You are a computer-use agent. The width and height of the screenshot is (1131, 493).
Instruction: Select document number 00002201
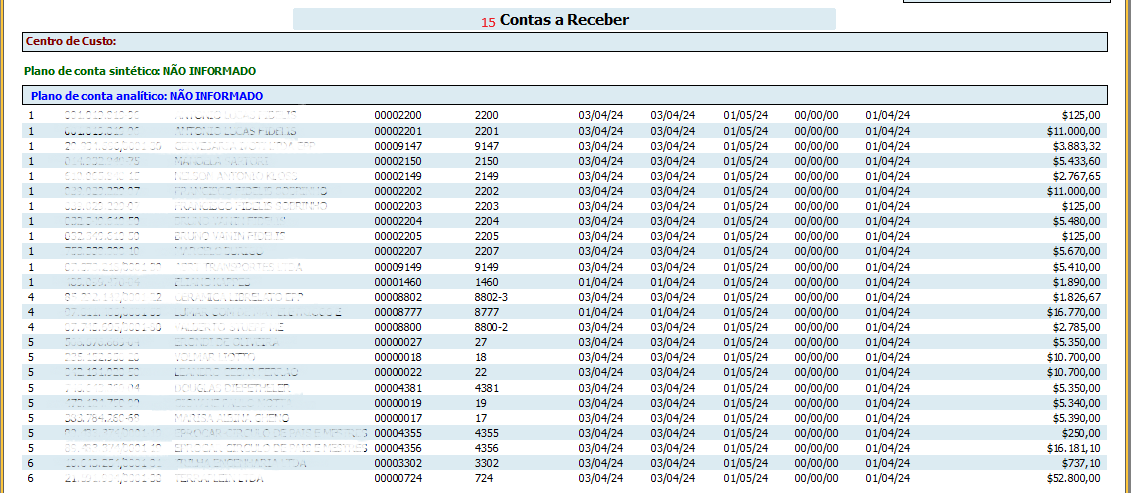click(x=397, y=131)
